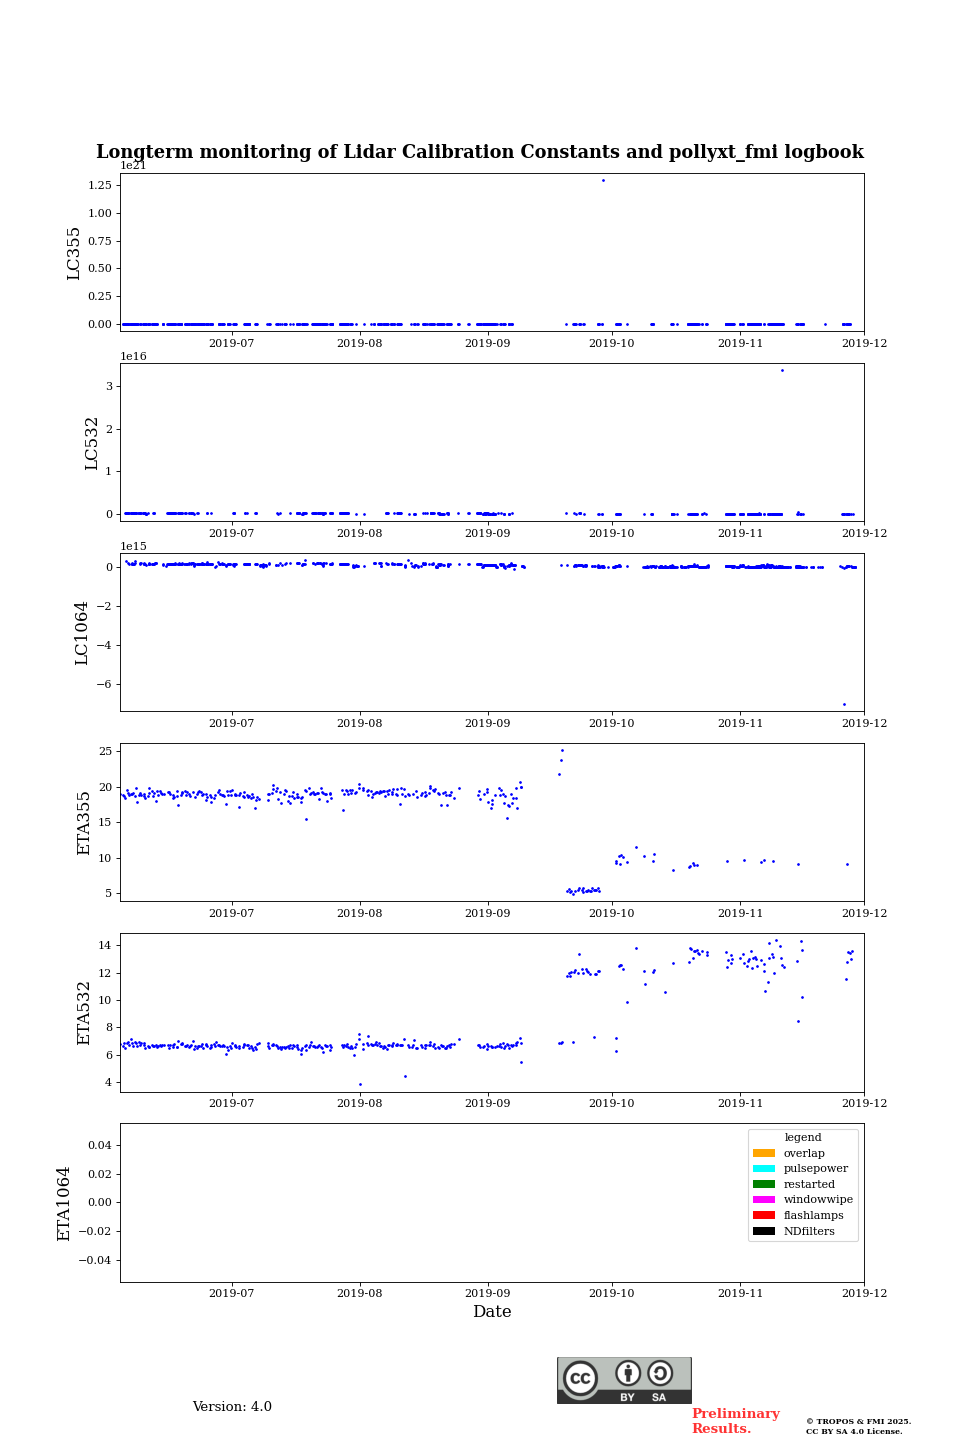Click the ShareAlike circular arrow icon

(660, 1373)
